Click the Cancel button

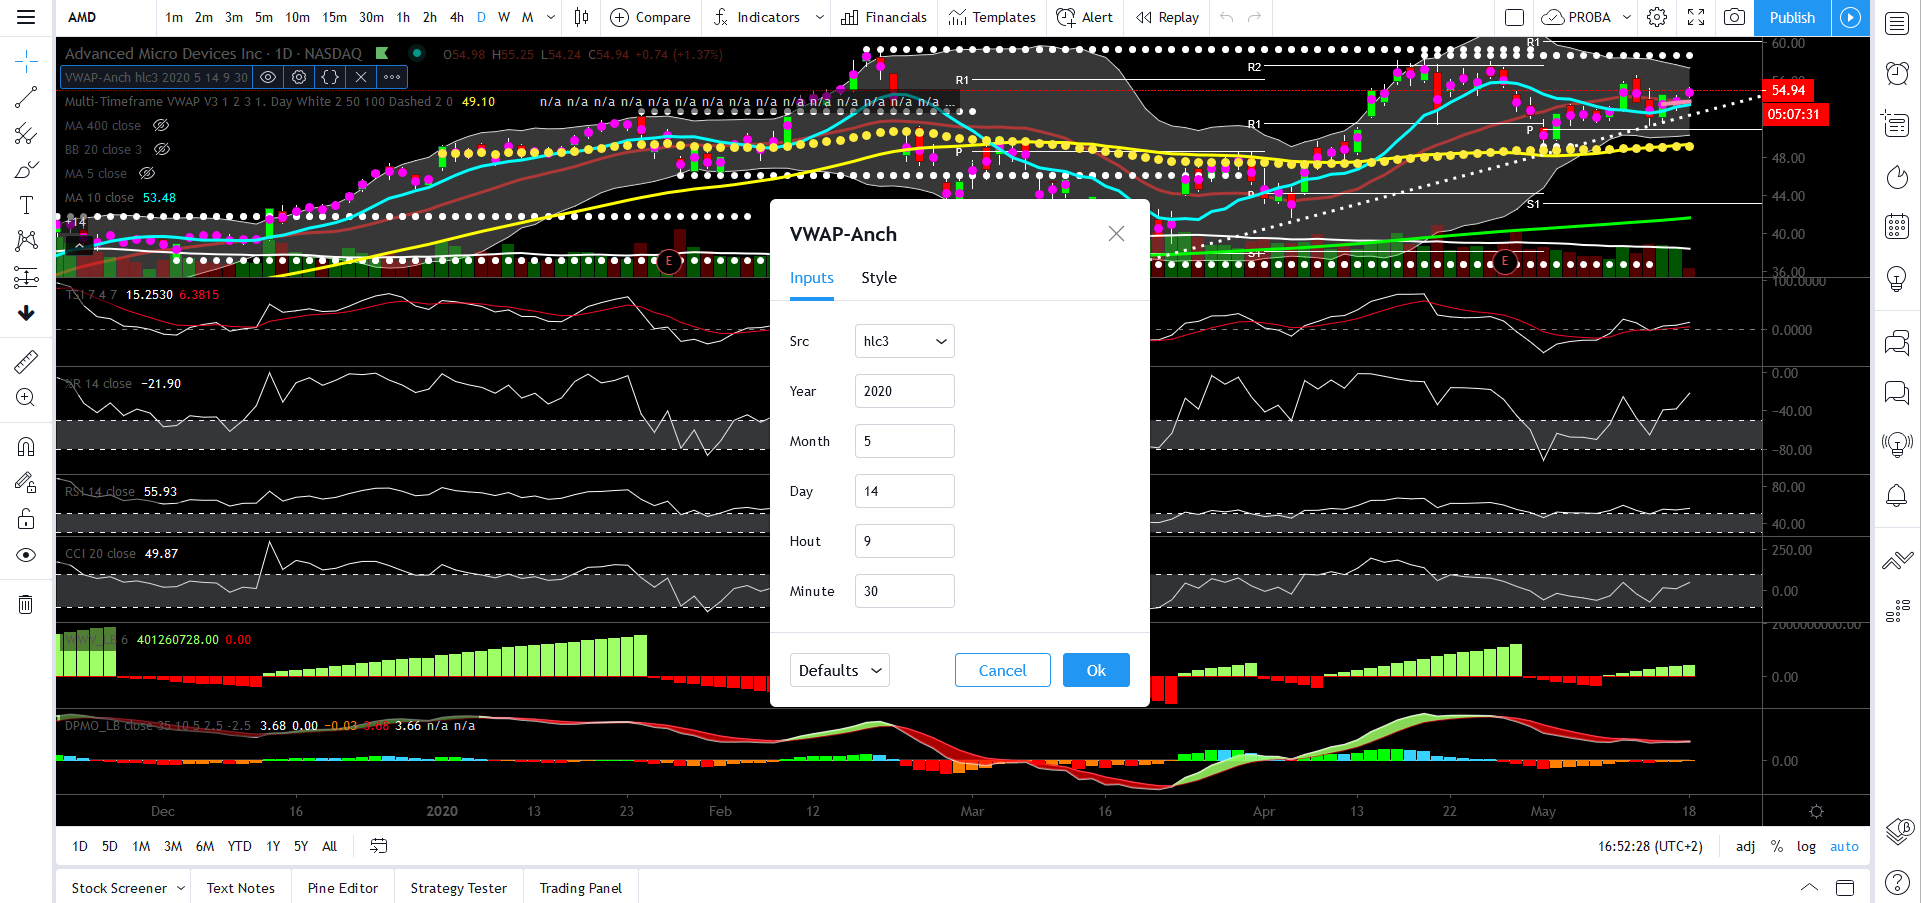pyautogui.click(x=1002, y=670)
